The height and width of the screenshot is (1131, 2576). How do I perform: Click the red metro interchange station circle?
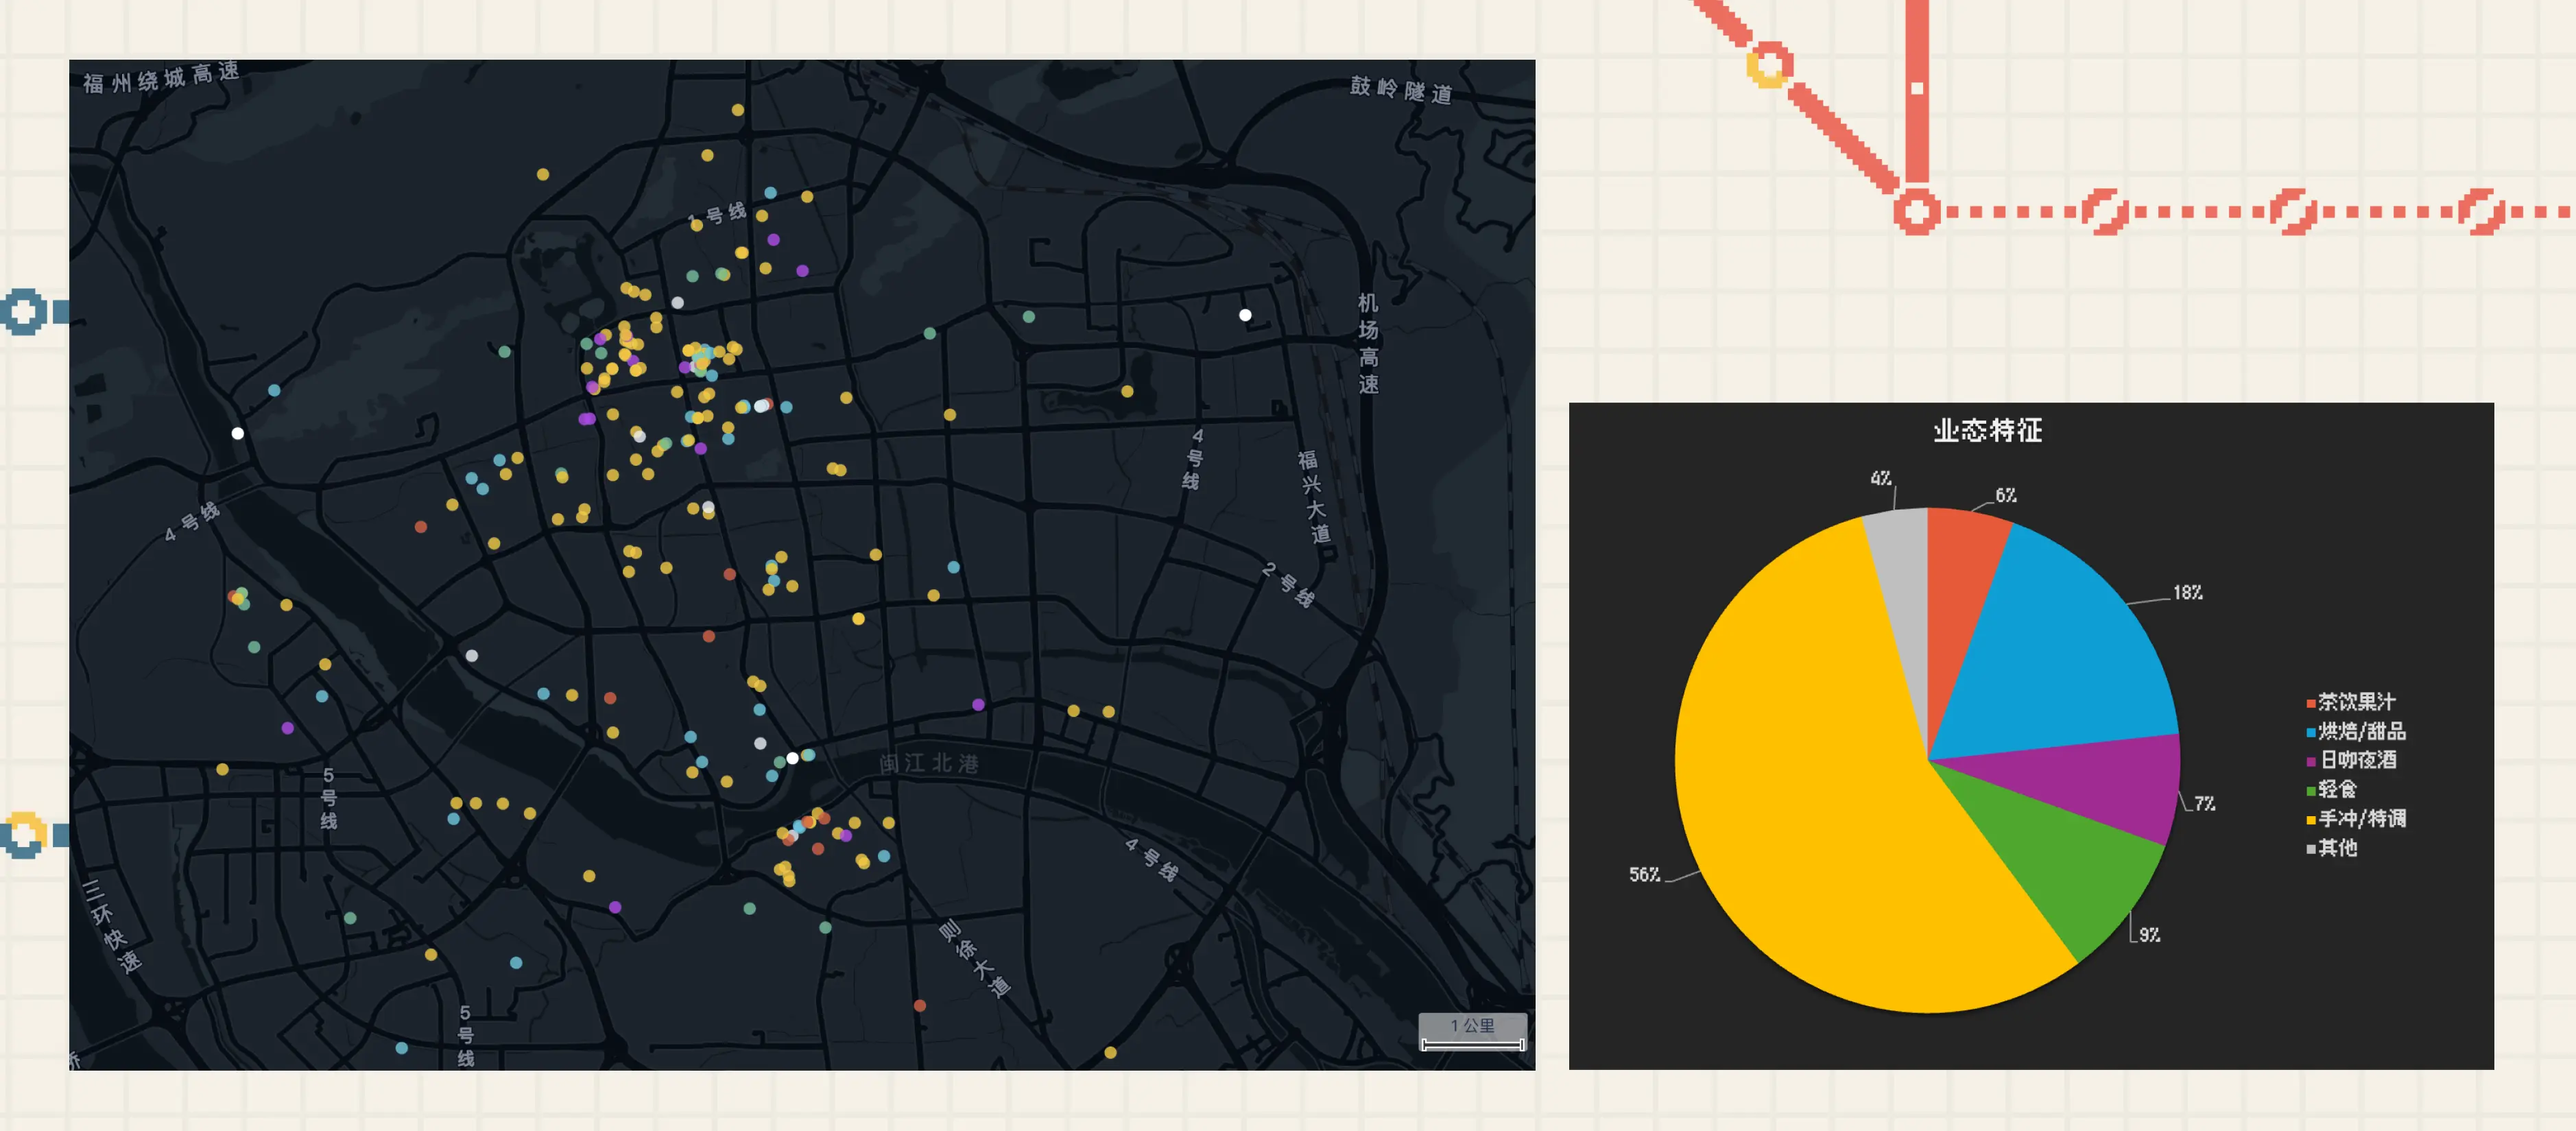[1916, 211]
